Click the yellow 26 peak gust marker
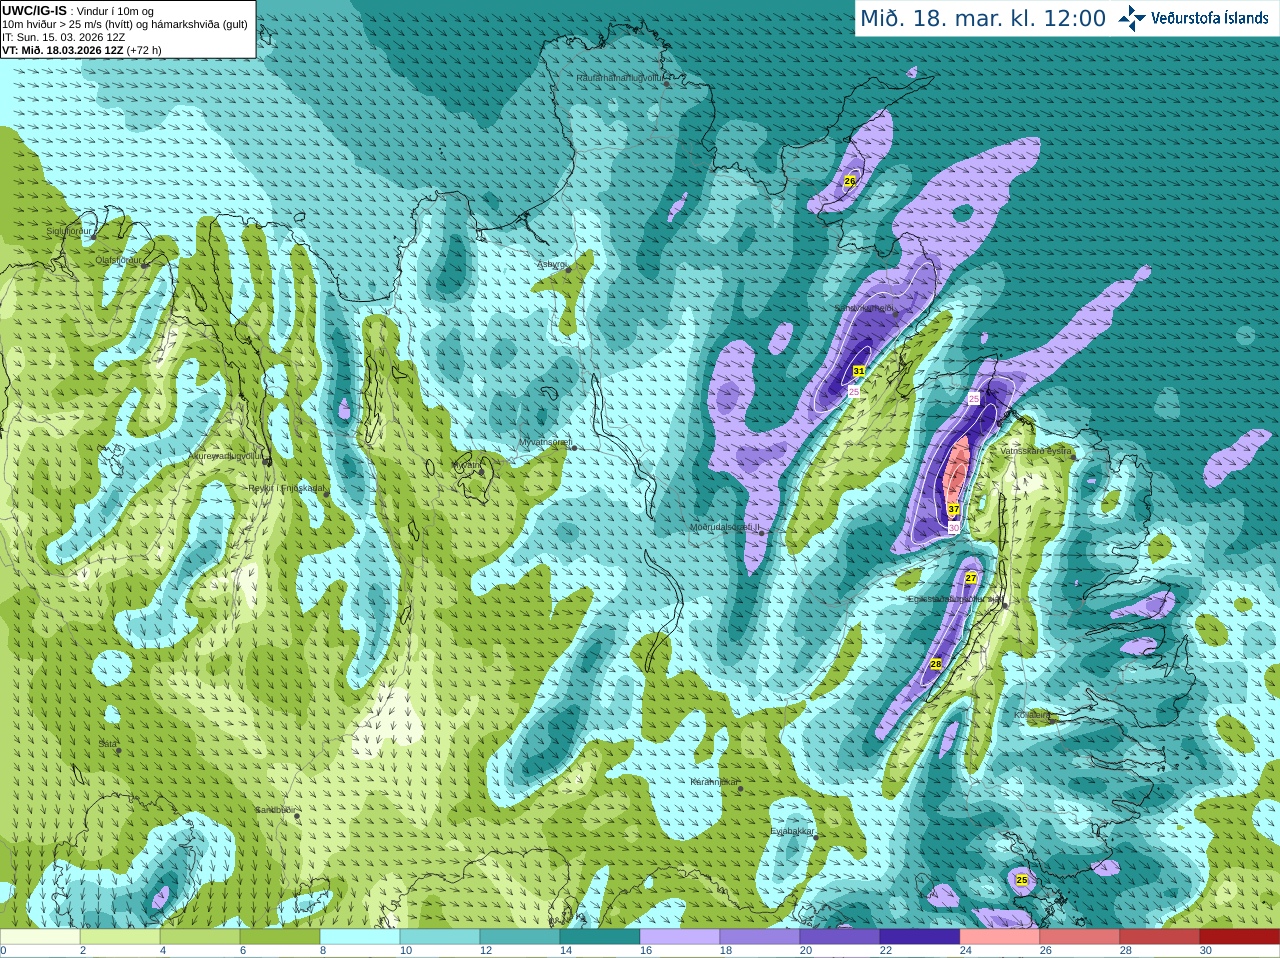Image resolution: width=1280 pixels, height=958 pixels. pyautogui.click(x=850, y=181)
